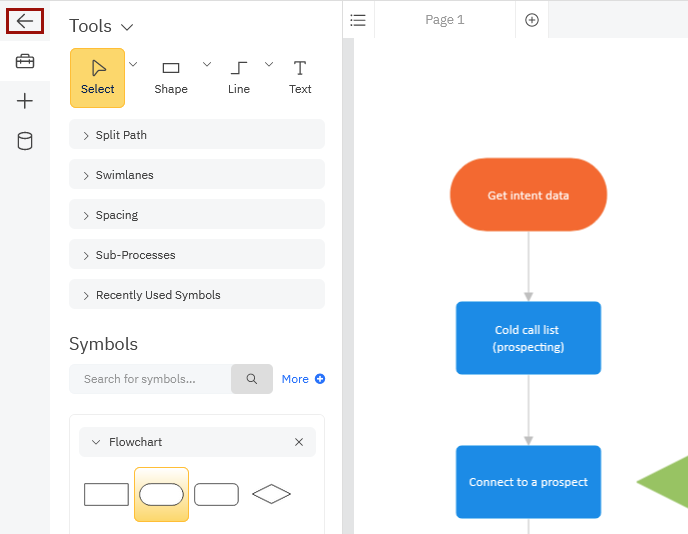The image size is (688, 534).
Task: Switch to the Page 1 tab
Action: (x=445, y=20)
